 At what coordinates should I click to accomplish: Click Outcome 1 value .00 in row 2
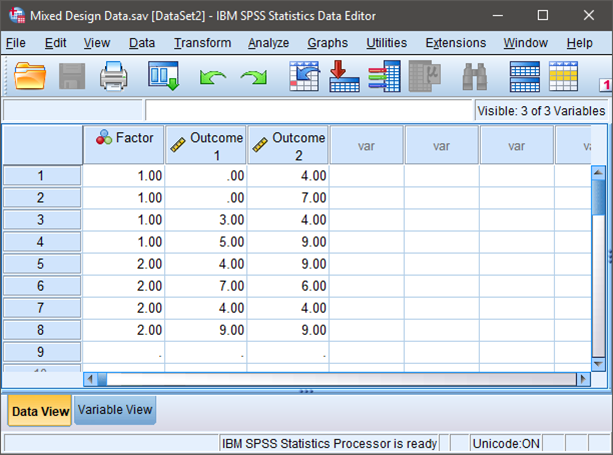click(206, 197)
